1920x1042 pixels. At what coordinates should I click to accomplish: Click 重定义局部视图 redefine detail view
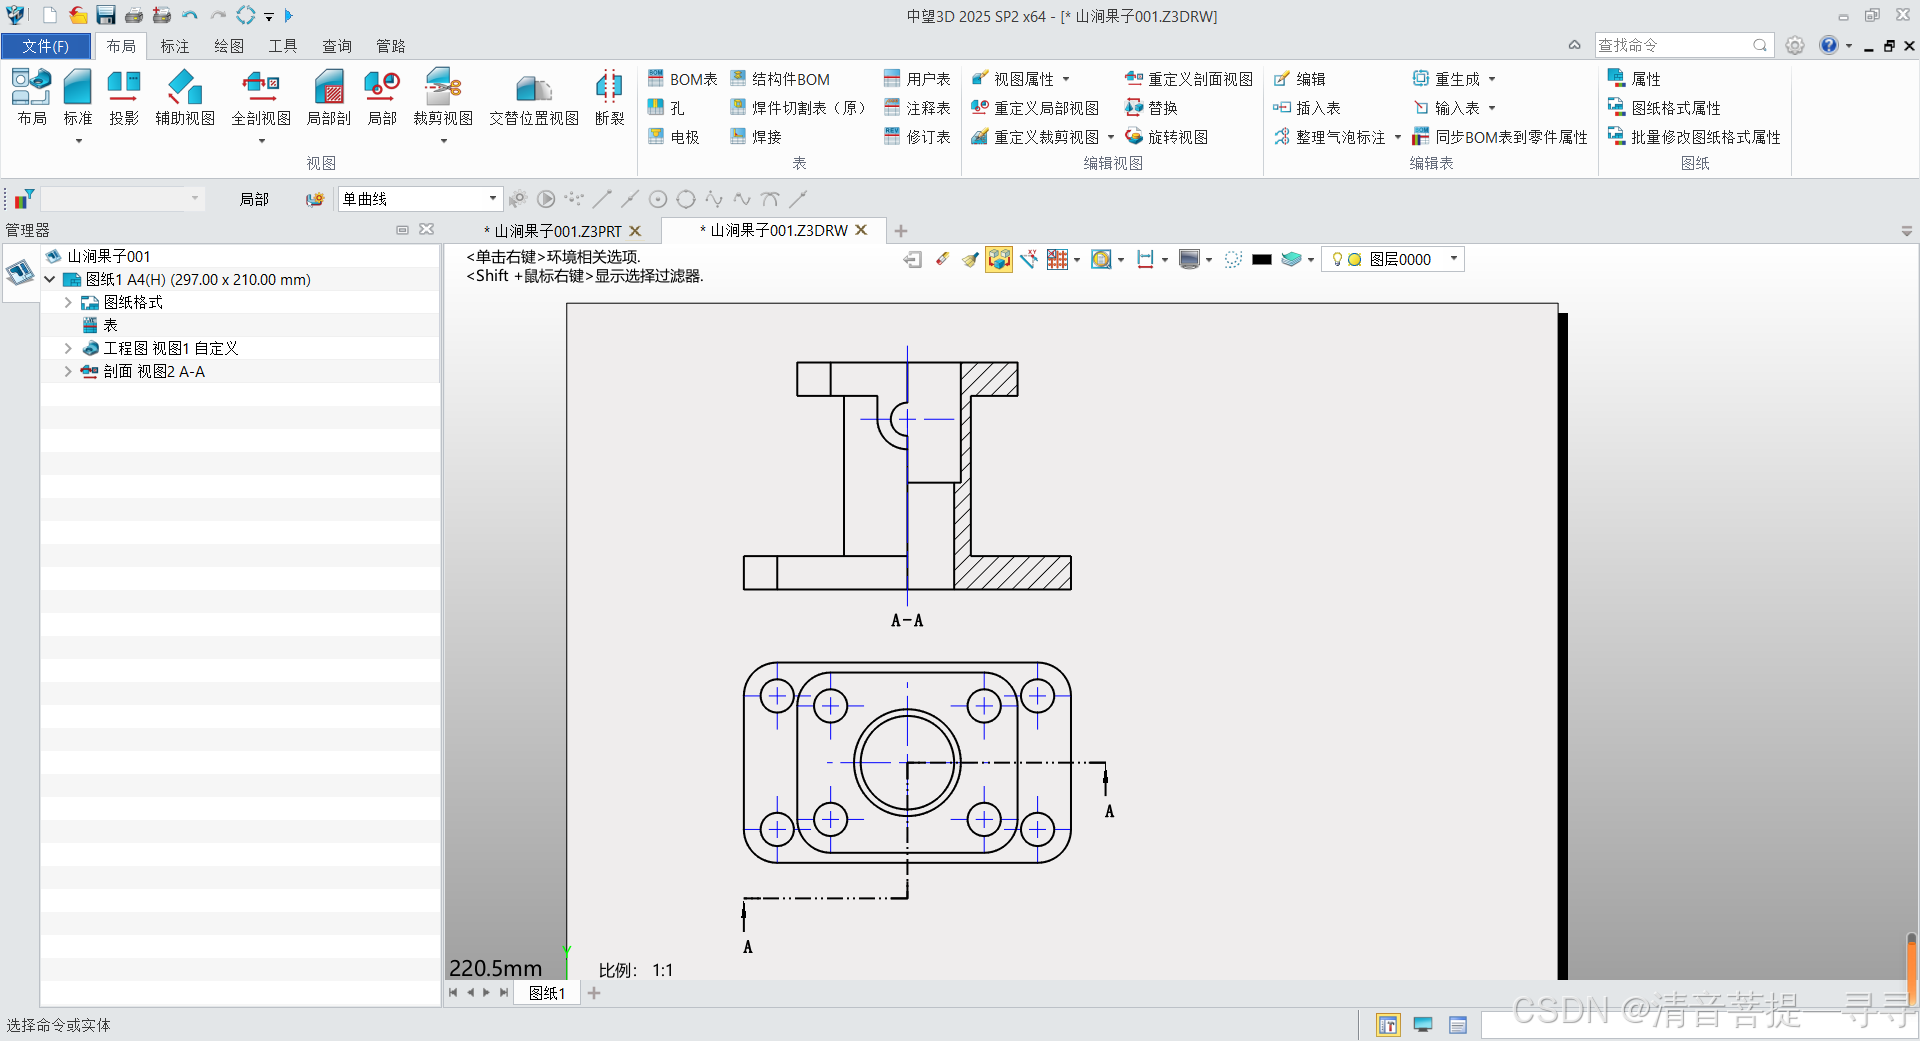tap(1035, 108)
